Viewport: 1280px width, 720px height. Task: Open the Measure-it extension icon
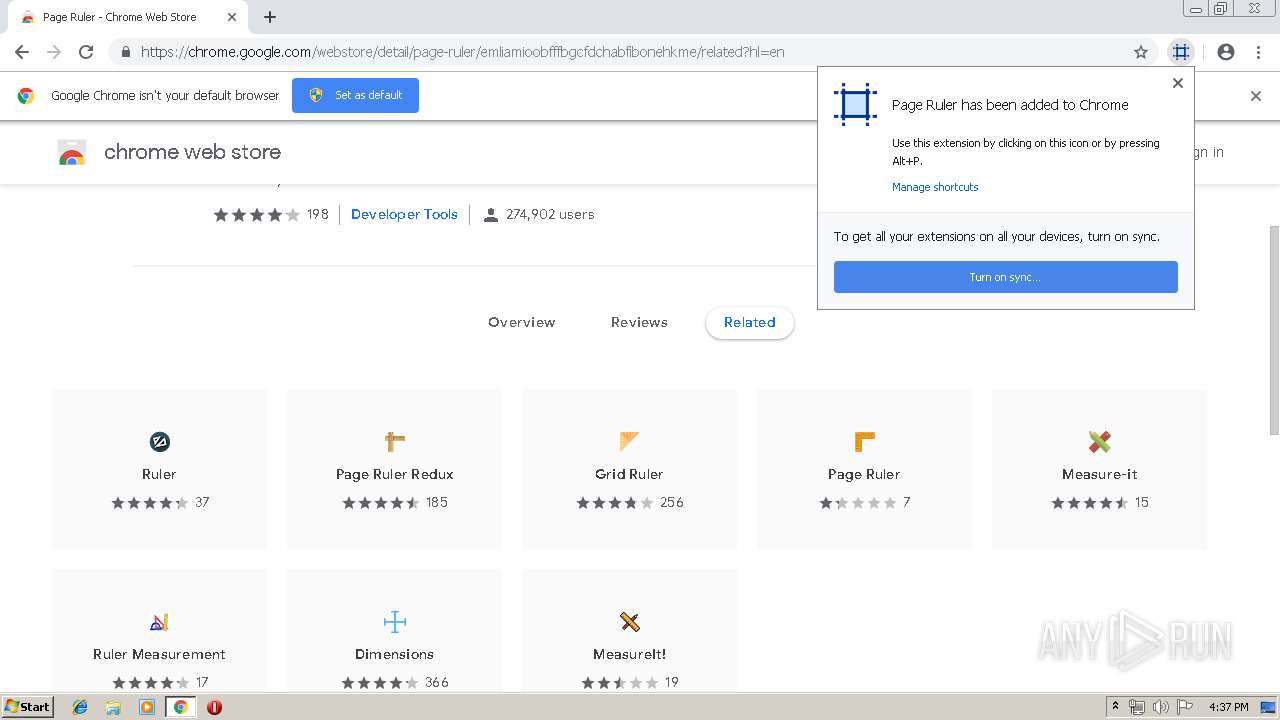click(1100, 441)
